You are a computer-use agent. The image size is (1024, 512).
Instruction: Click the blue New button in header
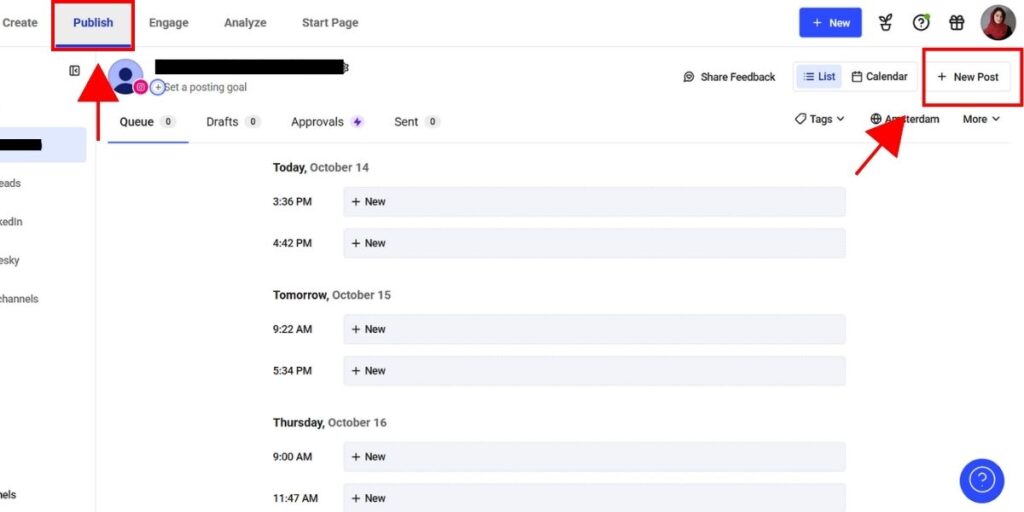pos(830,23)
